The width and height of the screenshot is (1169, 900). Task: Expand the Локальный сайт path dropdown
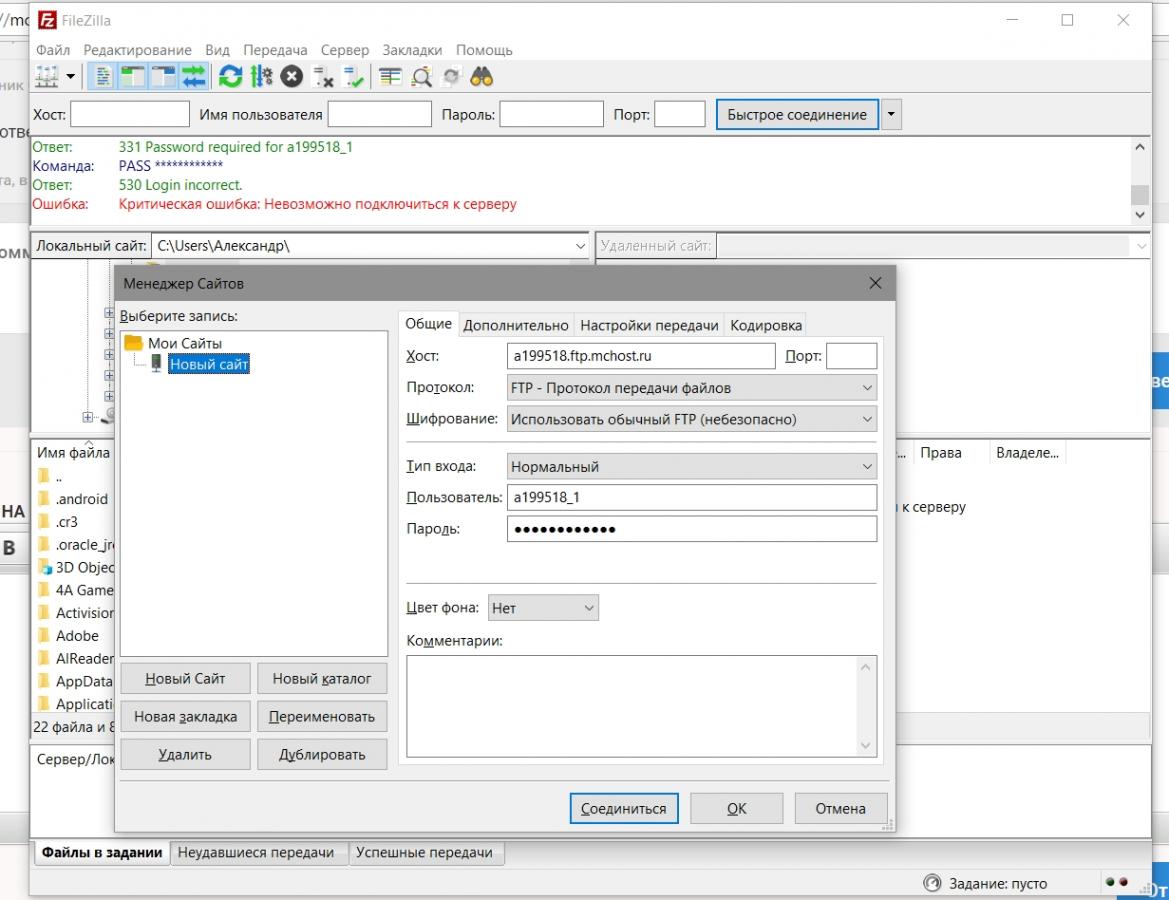[x=580, y=246]
